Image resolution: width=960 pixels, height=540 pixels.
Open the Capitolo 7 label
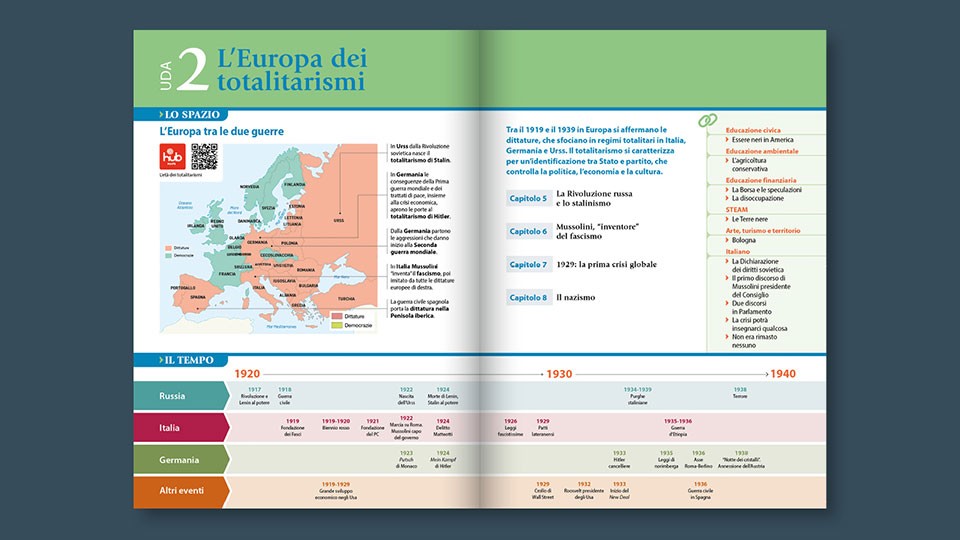528,264
